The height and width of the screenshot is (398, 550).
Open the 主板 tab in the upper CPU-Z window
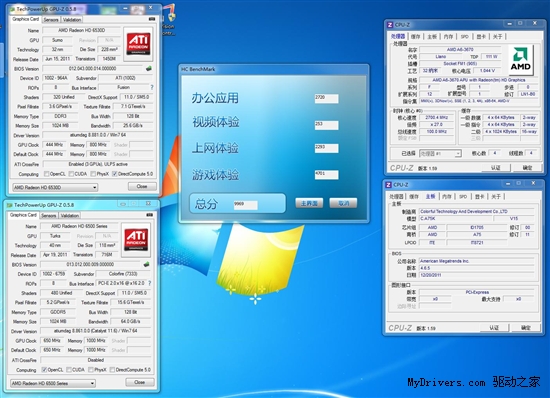point(432,36)
